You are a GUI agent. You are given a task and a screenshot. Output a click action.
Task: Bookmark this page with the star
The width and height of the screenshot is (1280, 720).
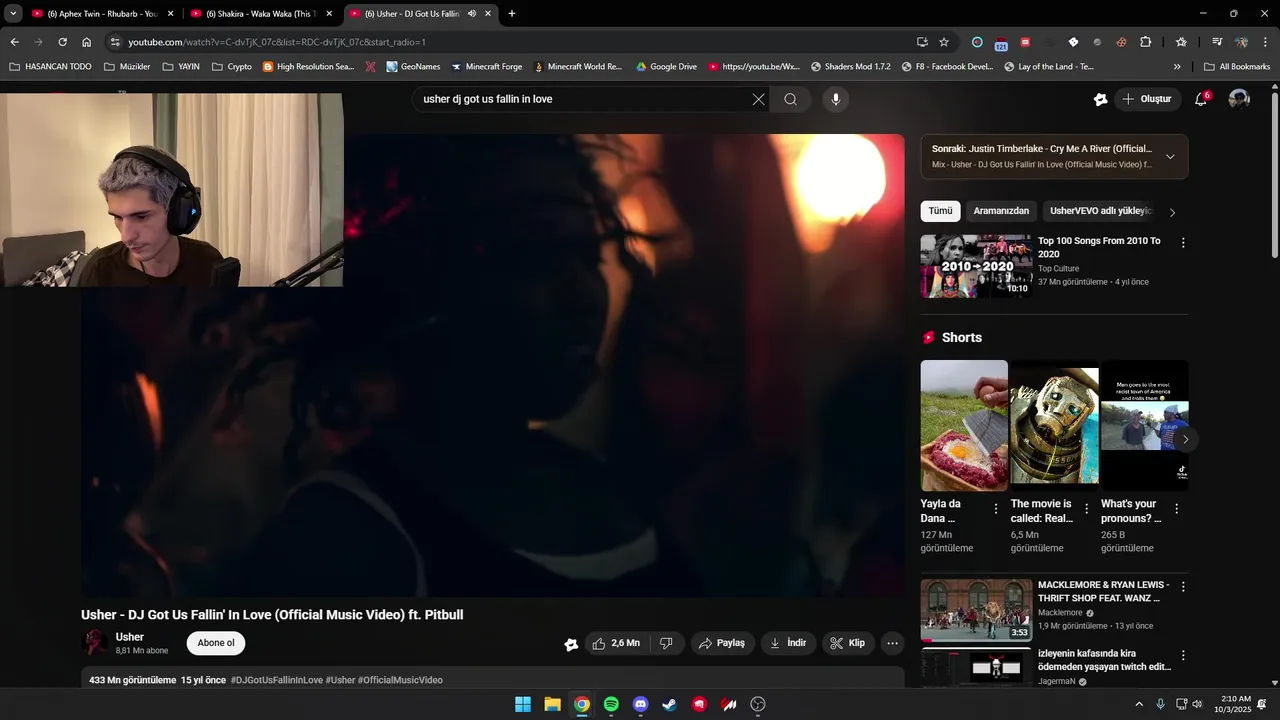[944, 42]
